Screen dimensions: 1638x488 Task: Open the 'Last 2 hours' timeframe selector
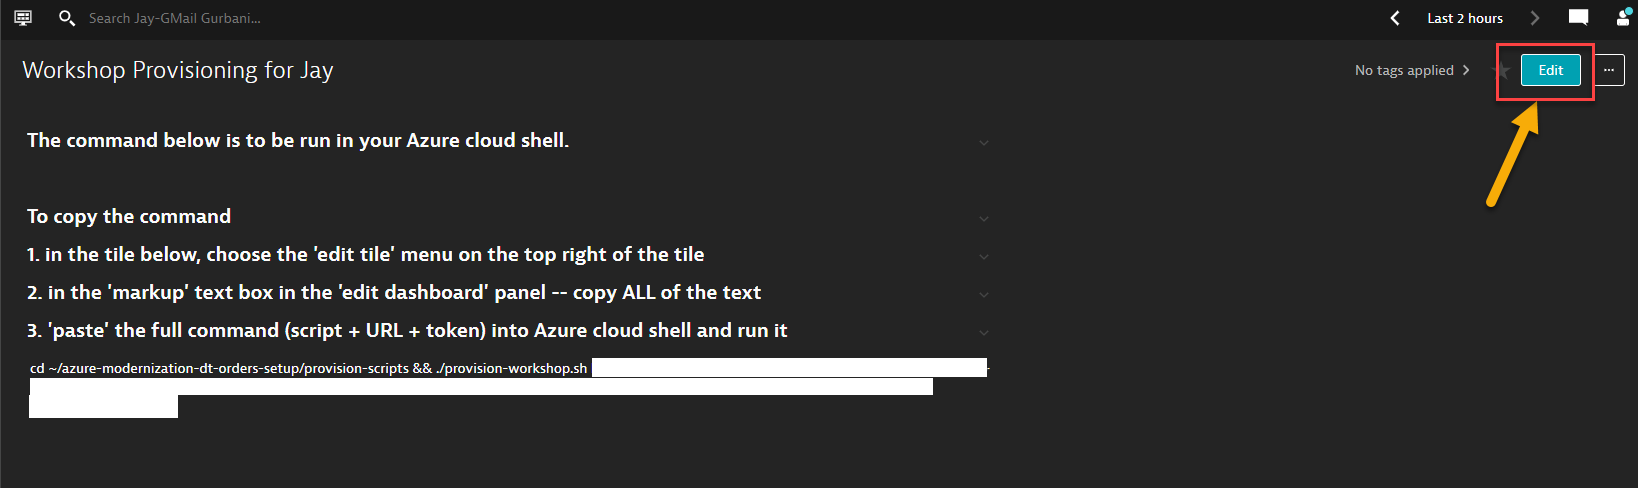click(x=1465, y=18)
